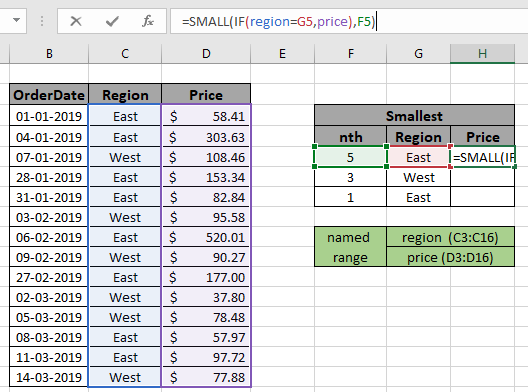
Task: Select column C header
Action: (x=125, y=54)
